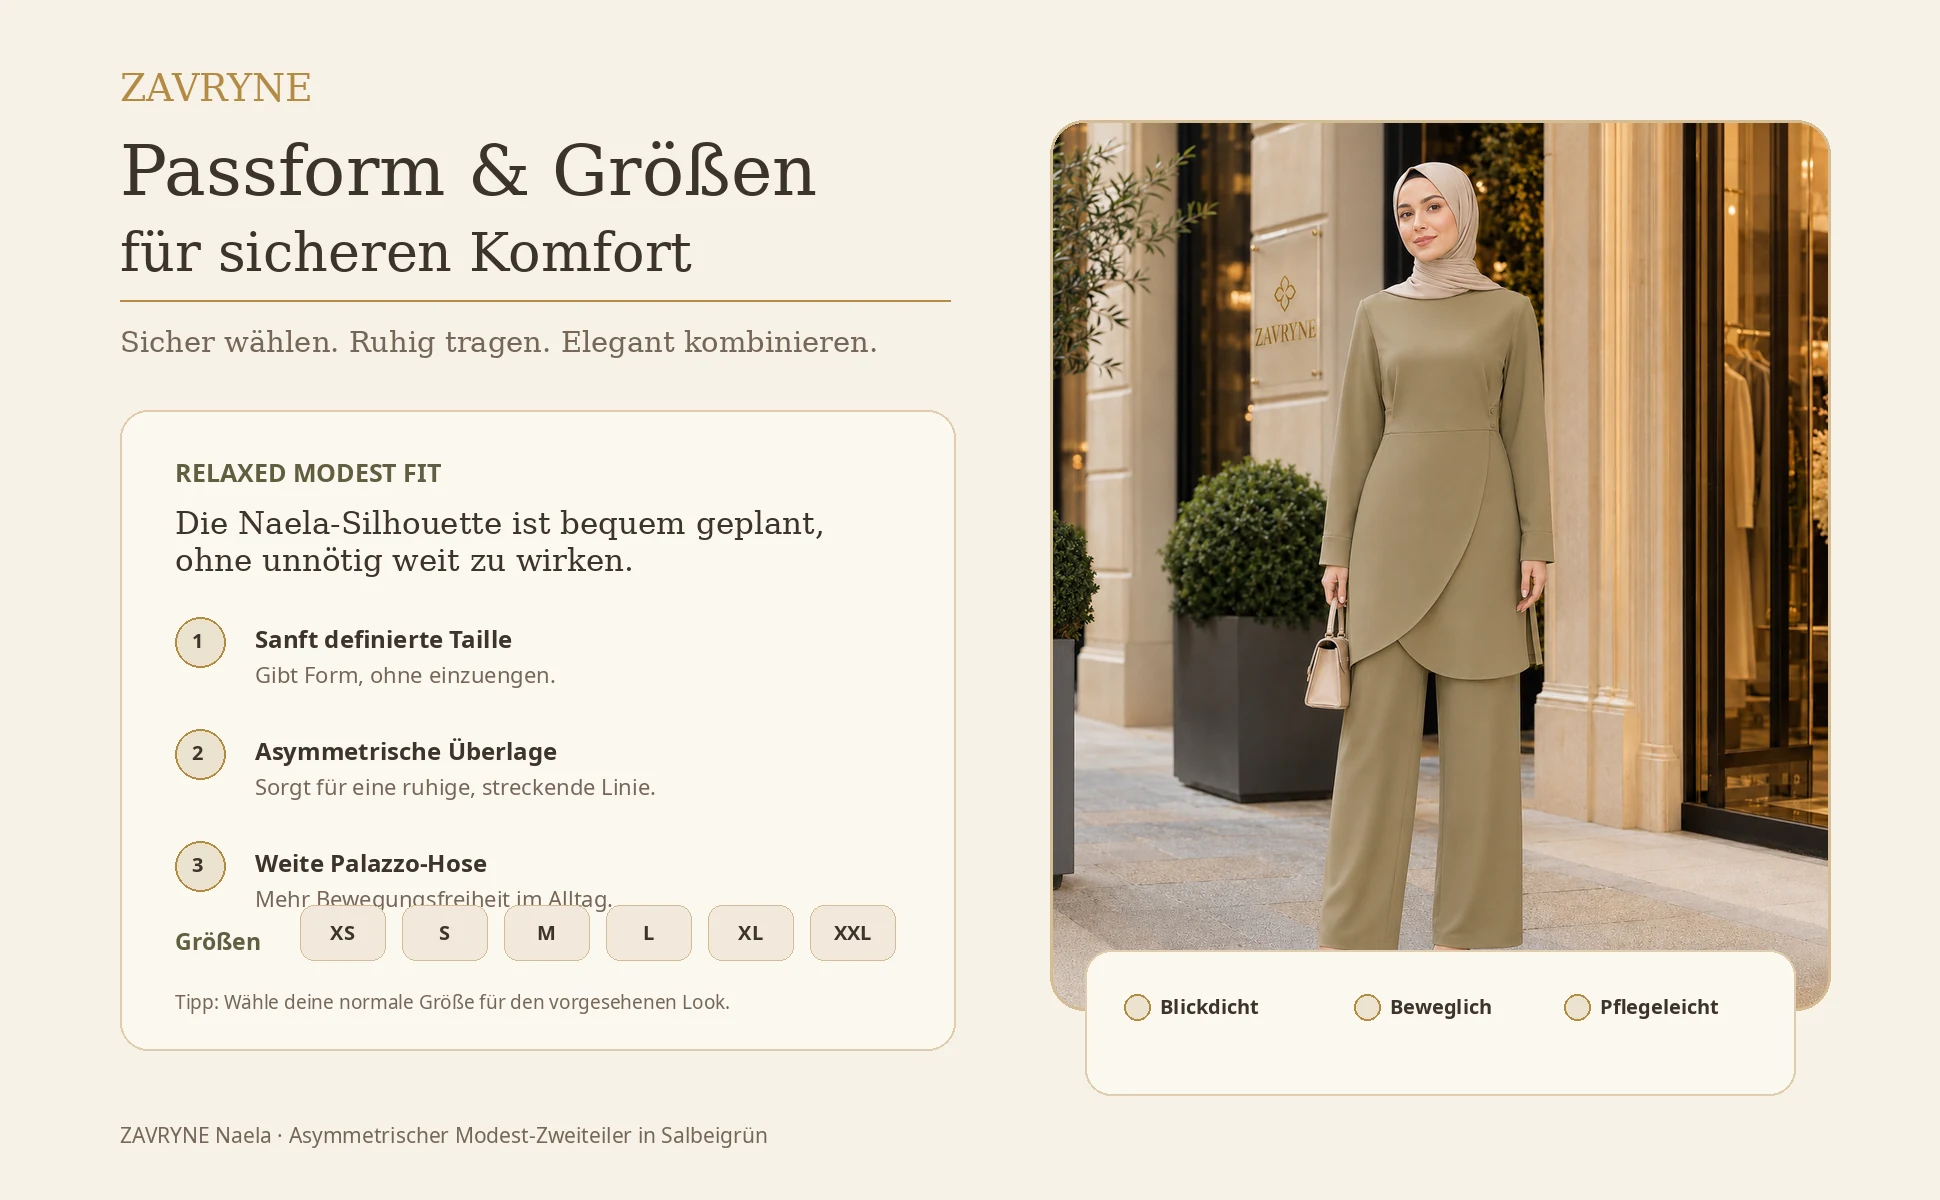Click 'Asymmetrische Überlage' title
This screenshot has height=1200, width=1940.
pyautogui.click(x=406, y=752)
